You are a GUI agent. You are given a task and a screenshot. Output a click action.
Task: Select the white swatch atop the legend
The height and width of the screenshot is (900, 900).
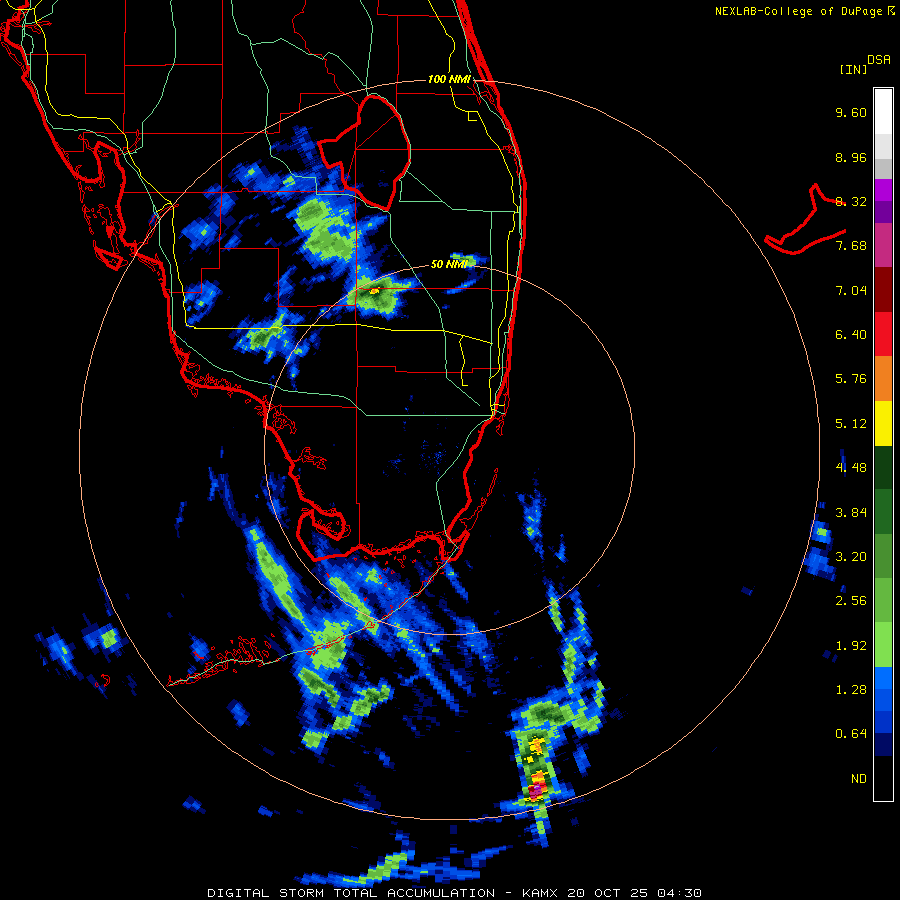pyautogui.click(x=883, y=112)
